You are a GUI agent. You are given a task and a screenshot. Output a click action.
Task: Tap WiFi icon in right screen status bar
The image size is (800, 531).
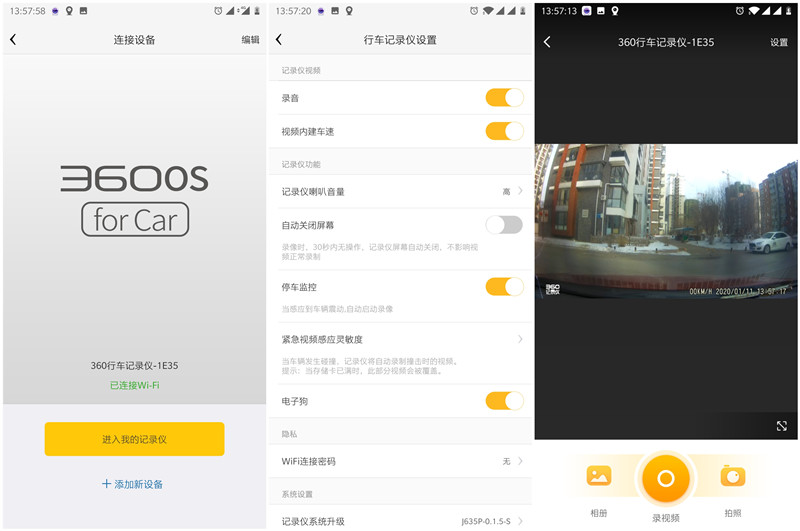[754, 11]
